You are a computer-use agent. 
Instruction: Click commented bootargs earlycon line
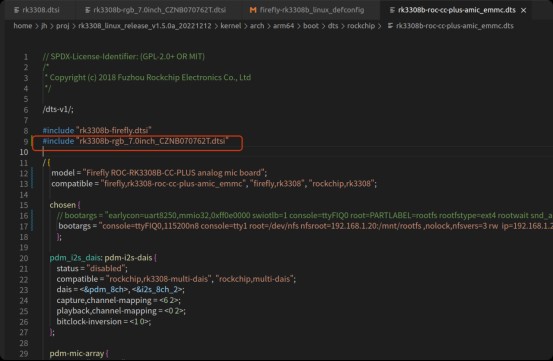pos(305,215)
